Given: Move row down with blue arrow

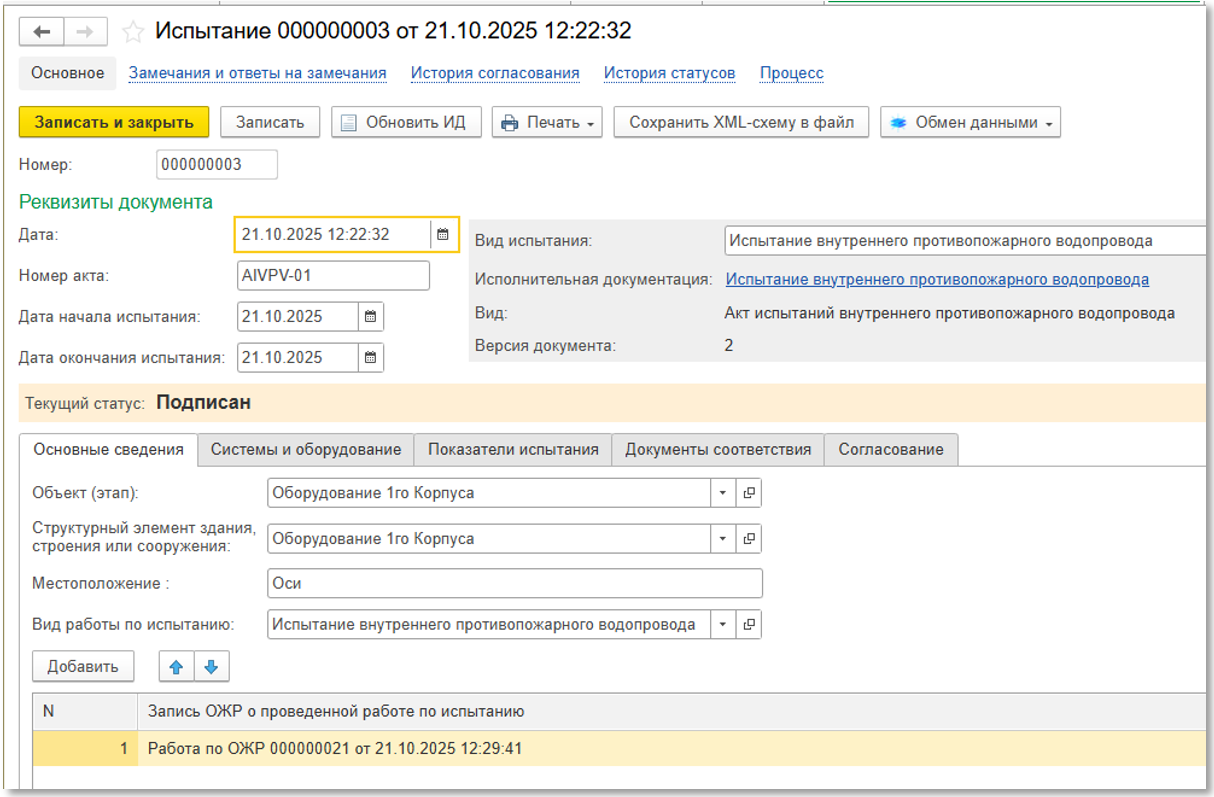Looking at the screenshot, I should pos(211,667).
